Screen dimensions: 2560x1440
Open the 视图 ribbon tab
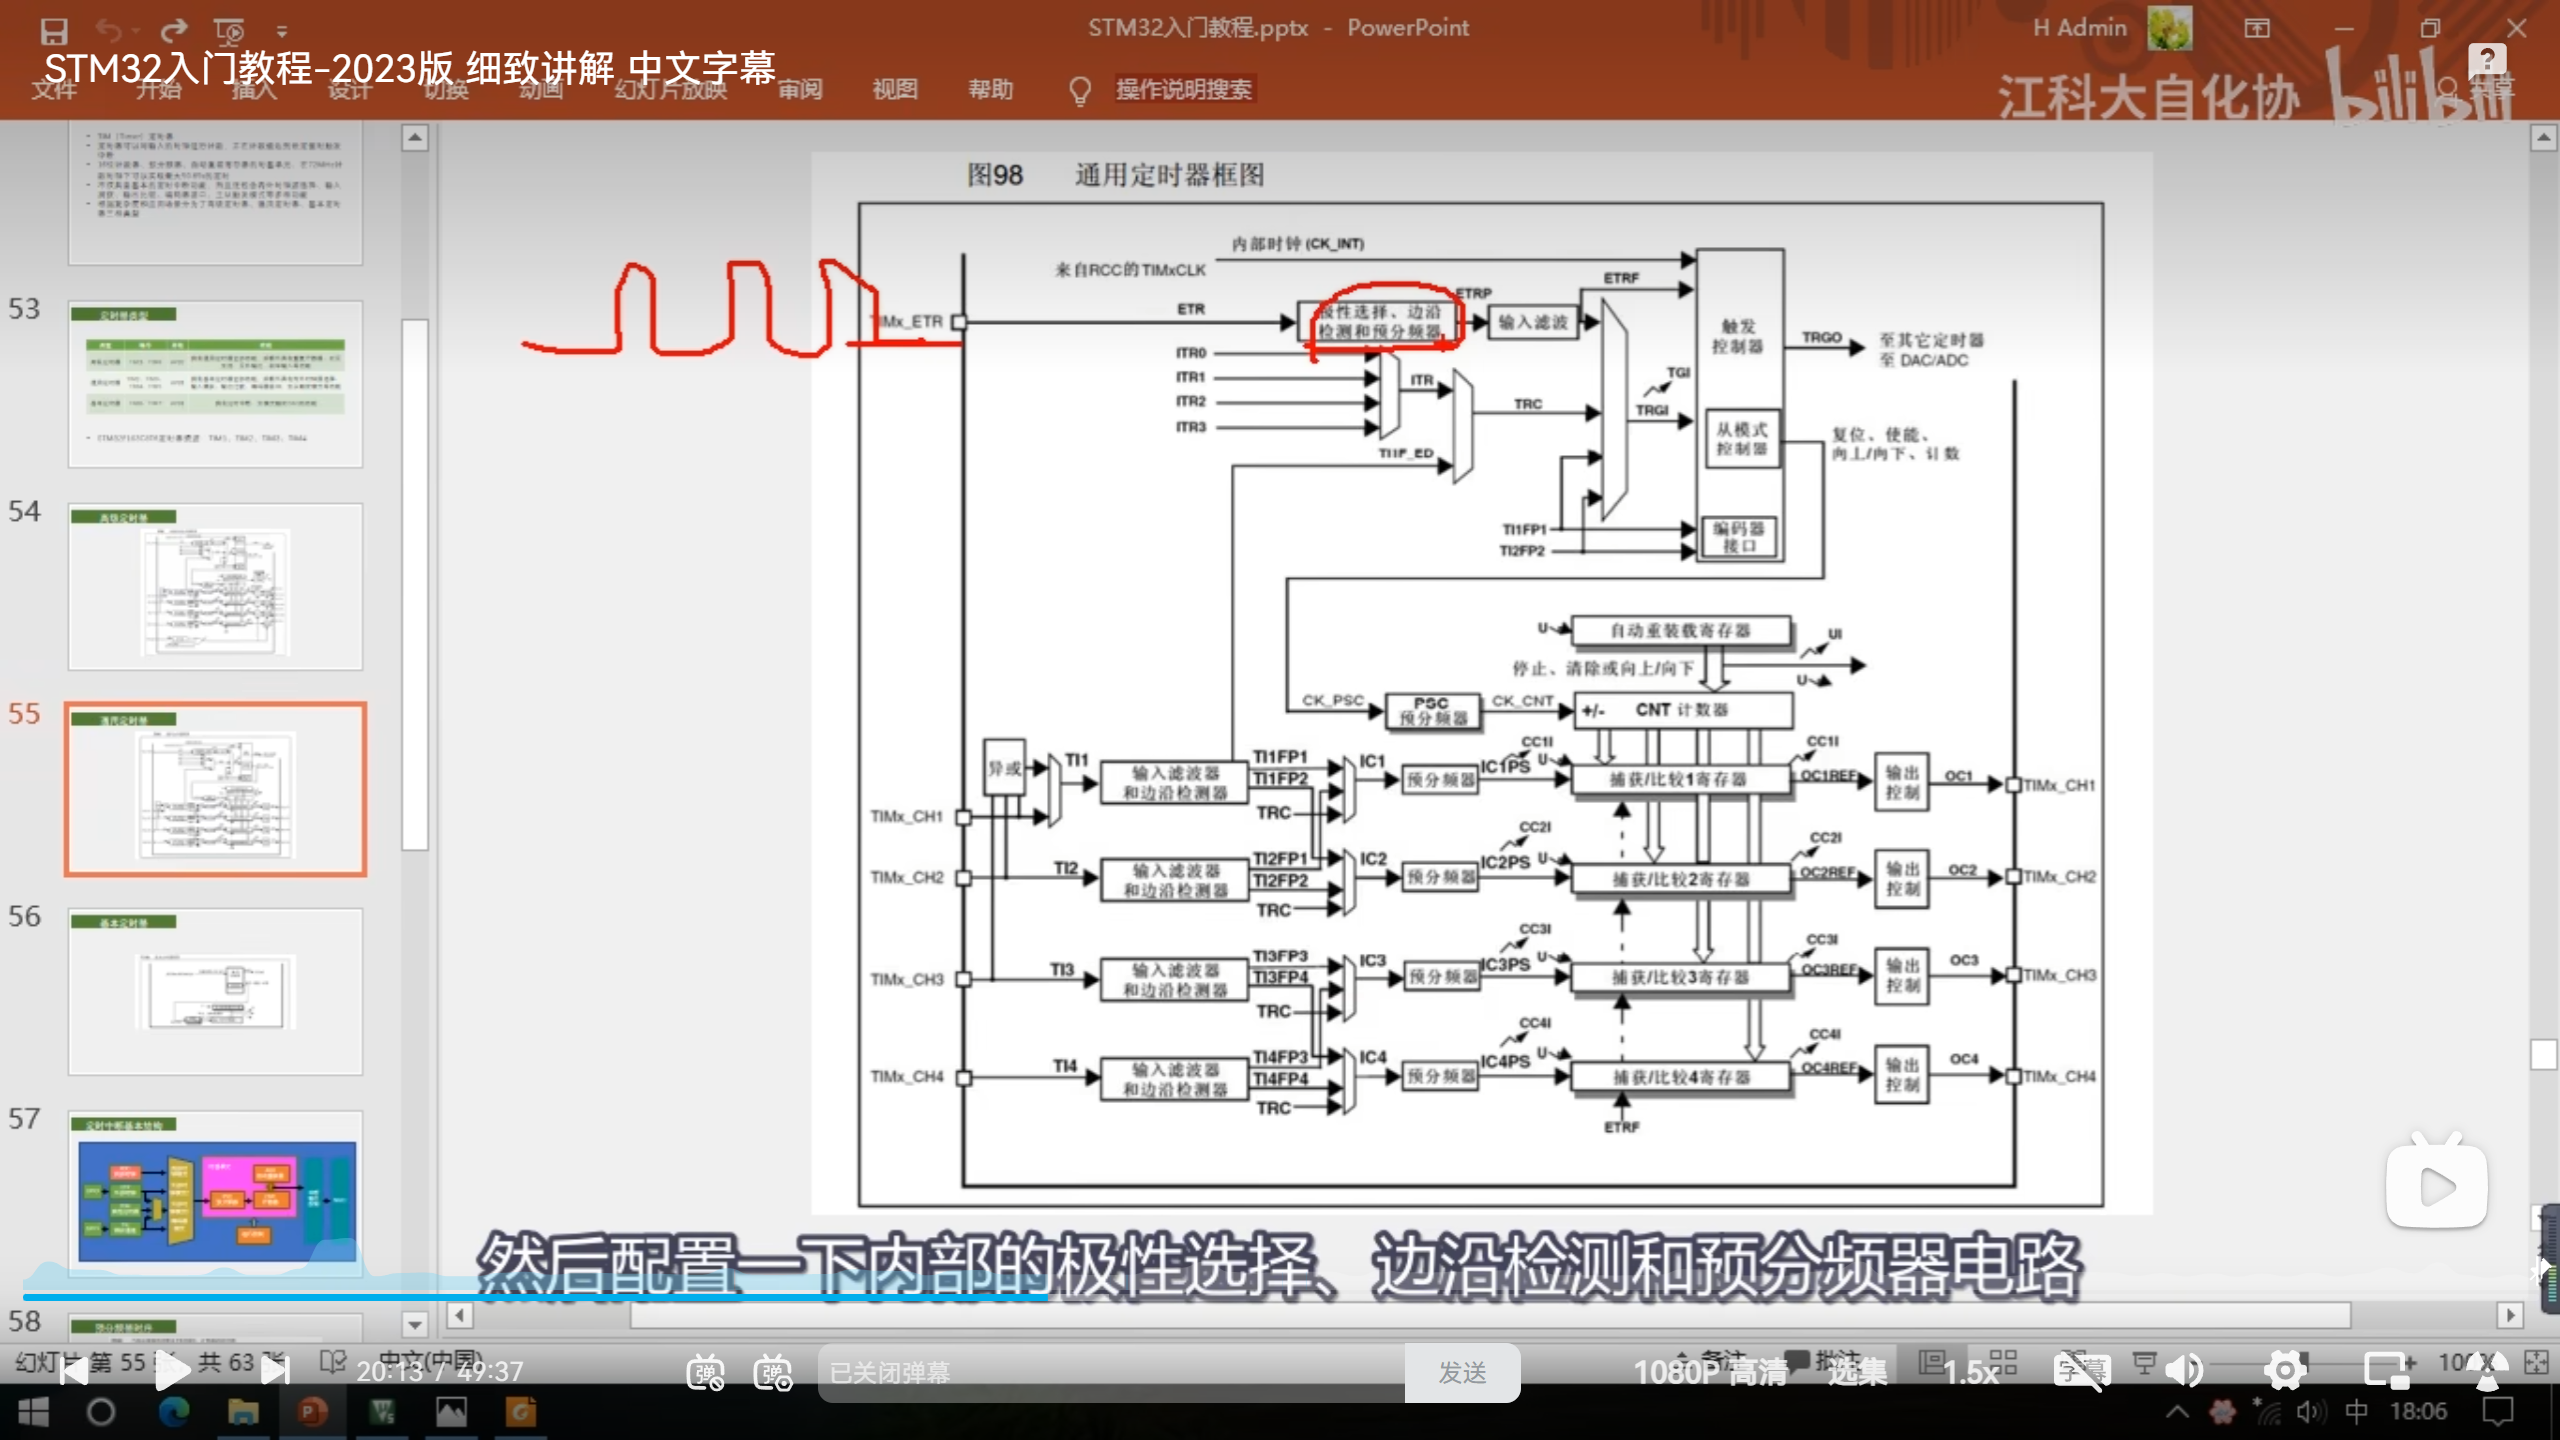click(x=894, y=89)
